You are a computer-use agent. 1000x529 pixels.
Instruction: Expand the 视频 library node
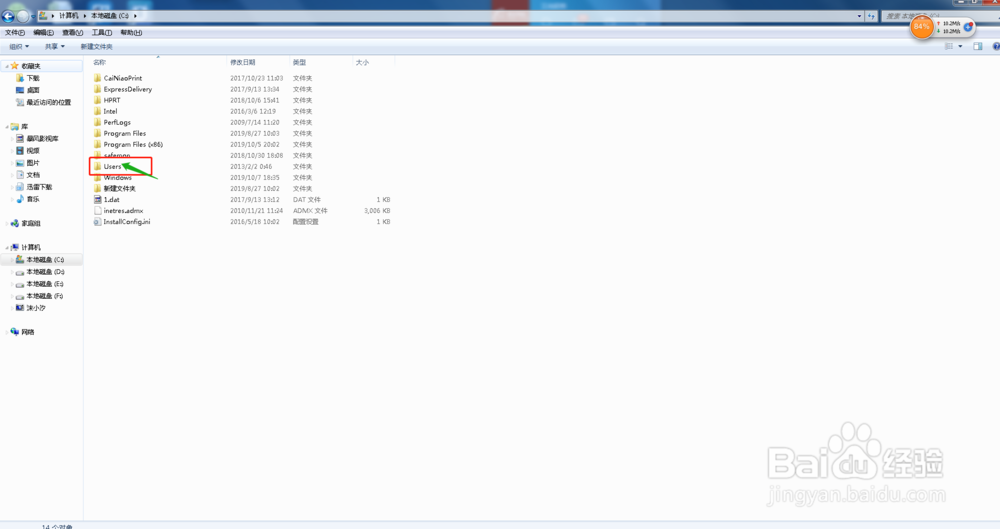(11, 151)
